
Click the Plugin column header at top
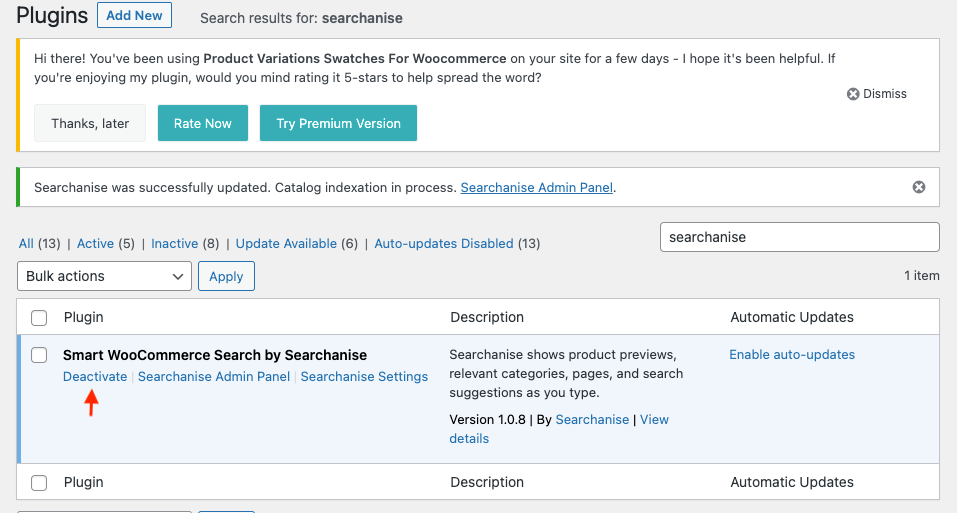pos(84,317)
